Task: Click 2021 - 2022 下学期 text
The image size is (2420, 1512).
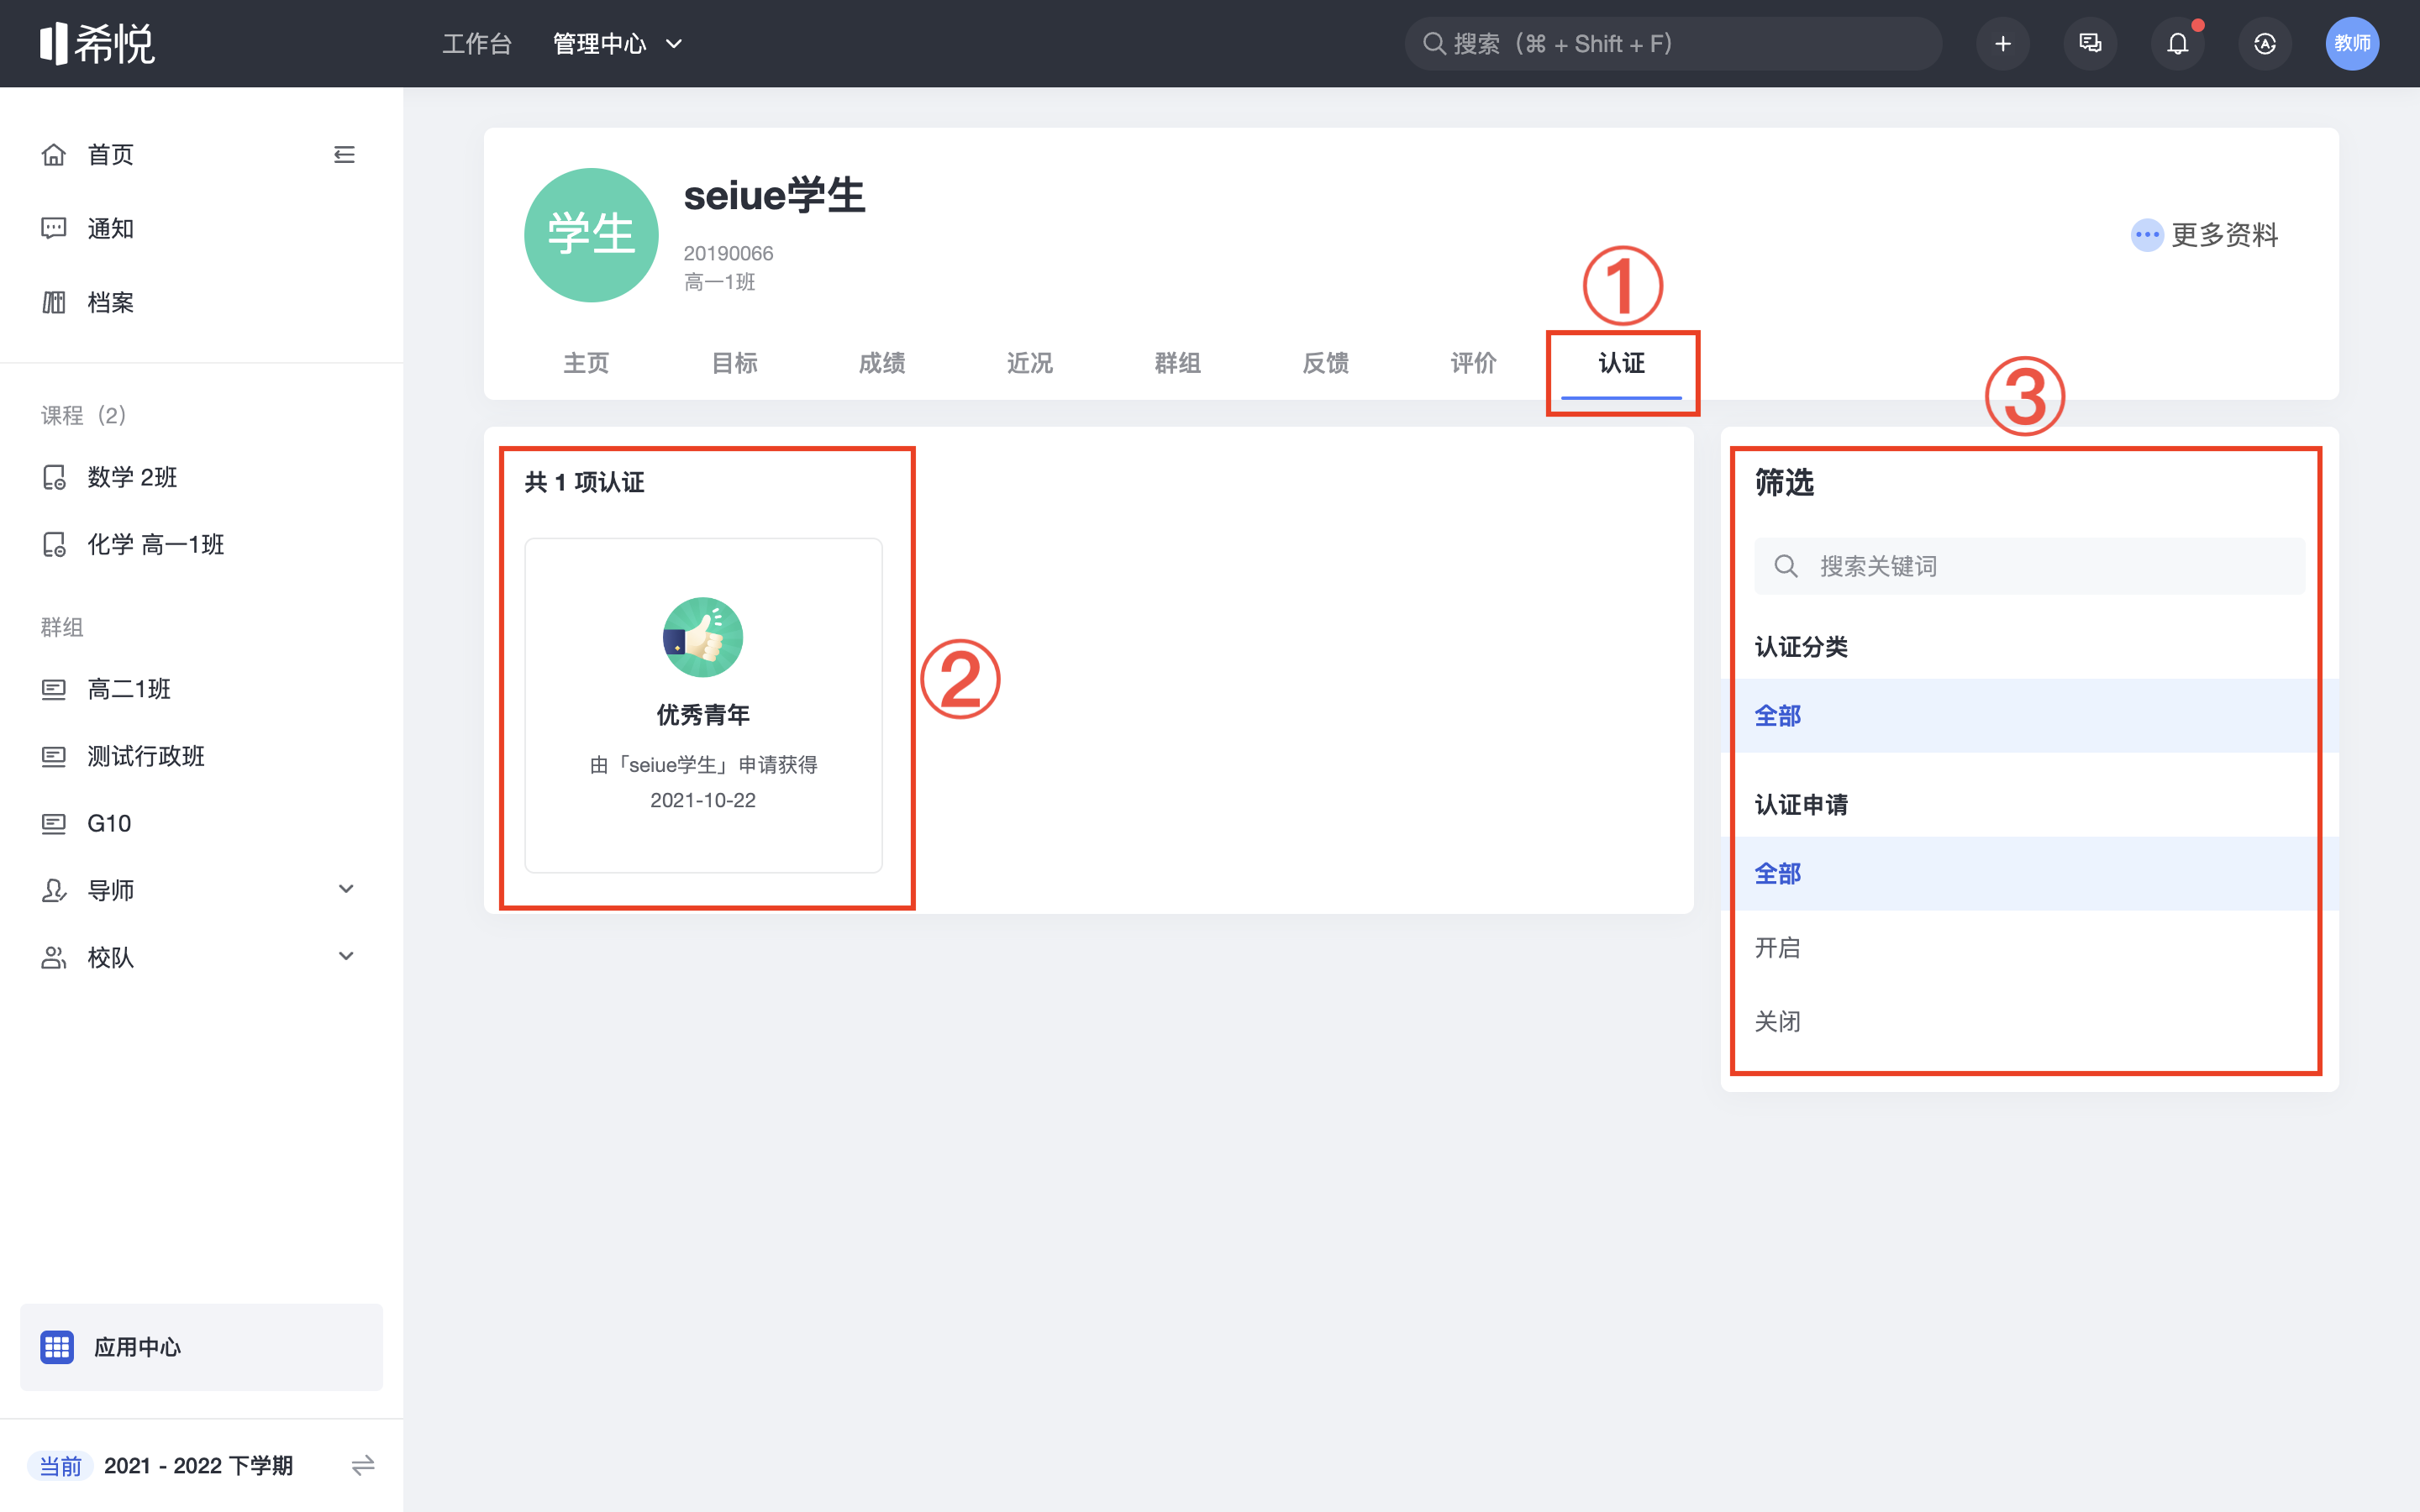Action: point(198,1466)
